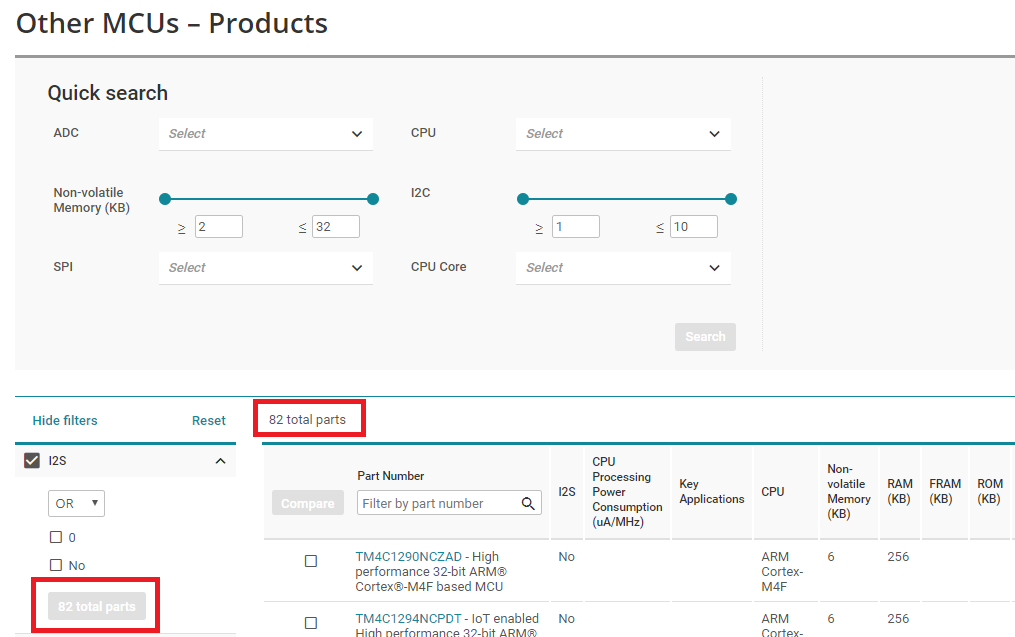Click the I2C minimum value field

coord(576,227)
